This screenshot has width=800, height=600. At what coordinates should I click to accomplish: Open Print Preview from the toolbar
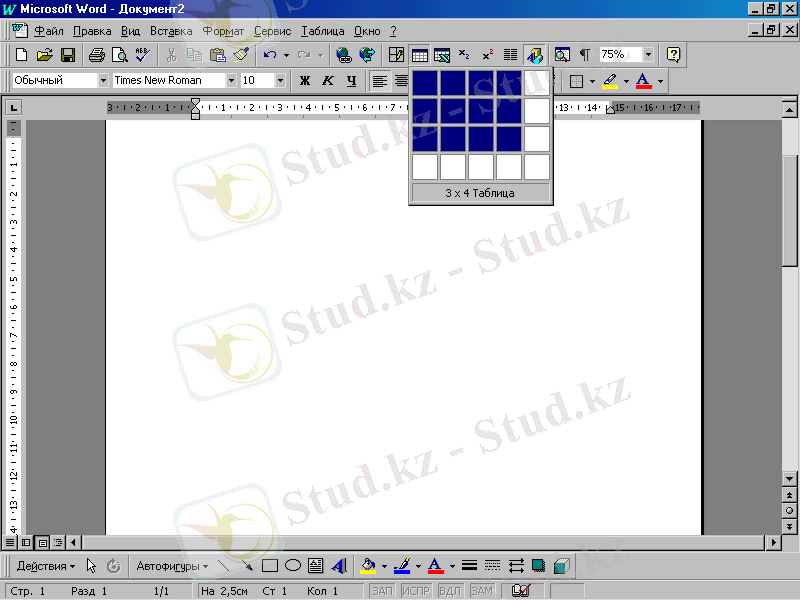[x=119, y=55]
